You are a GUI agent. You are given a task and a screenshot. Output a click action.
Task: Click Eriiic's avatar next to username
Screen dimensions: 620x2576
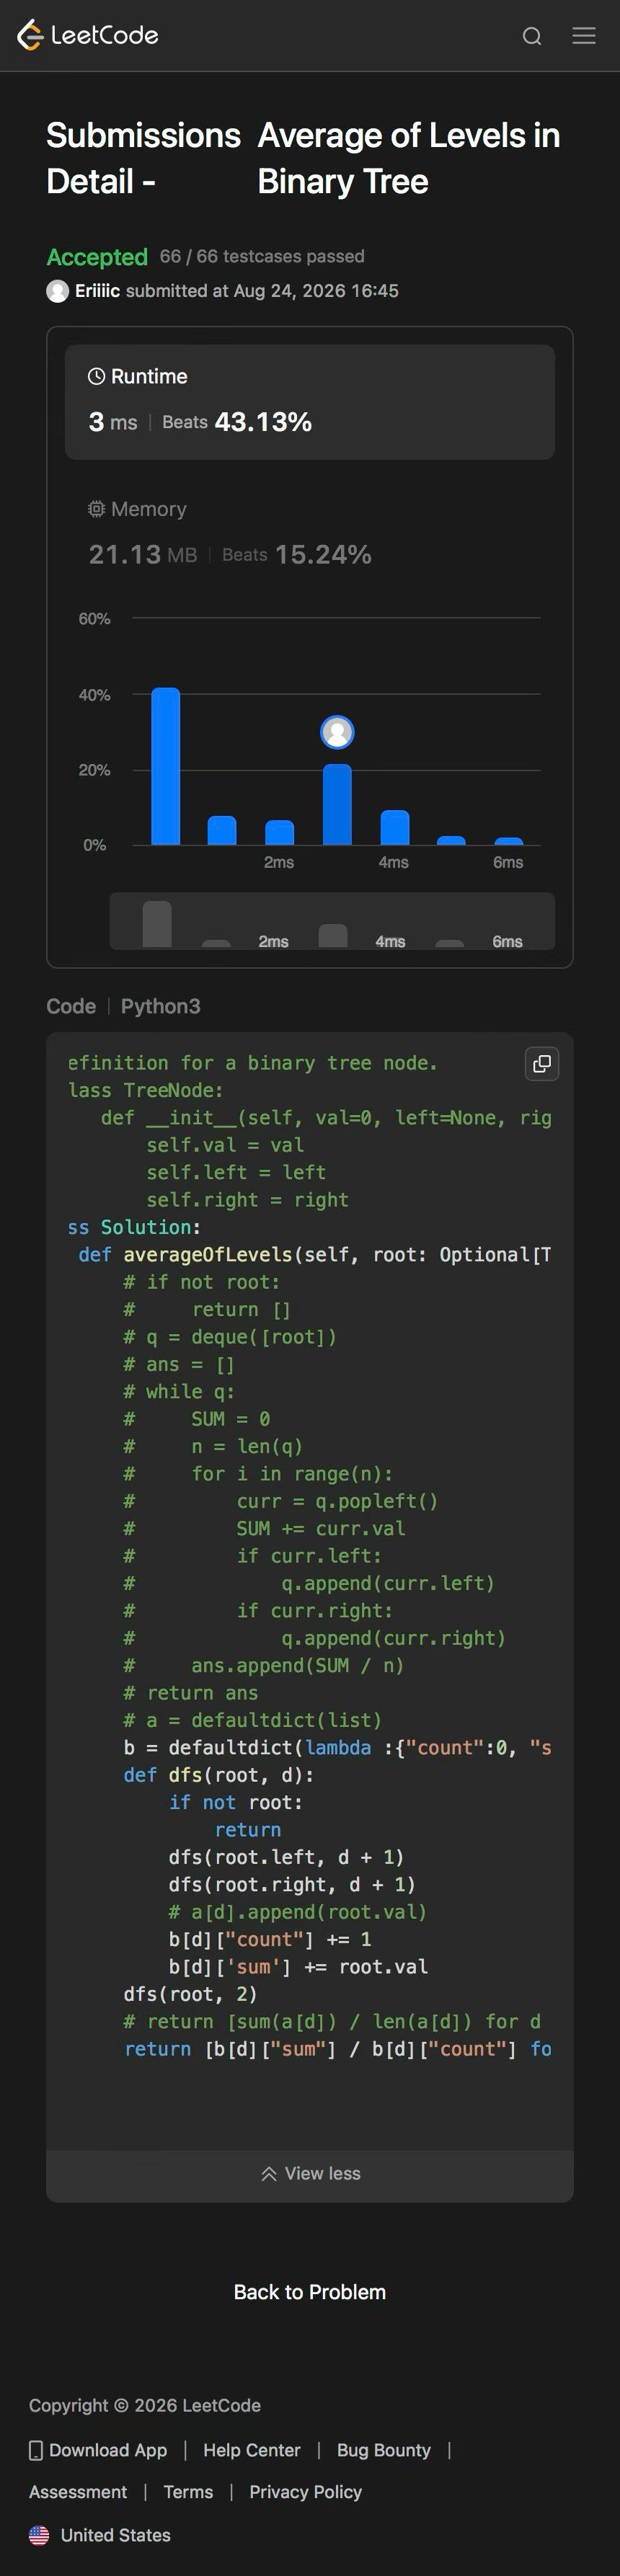[57, 291]
